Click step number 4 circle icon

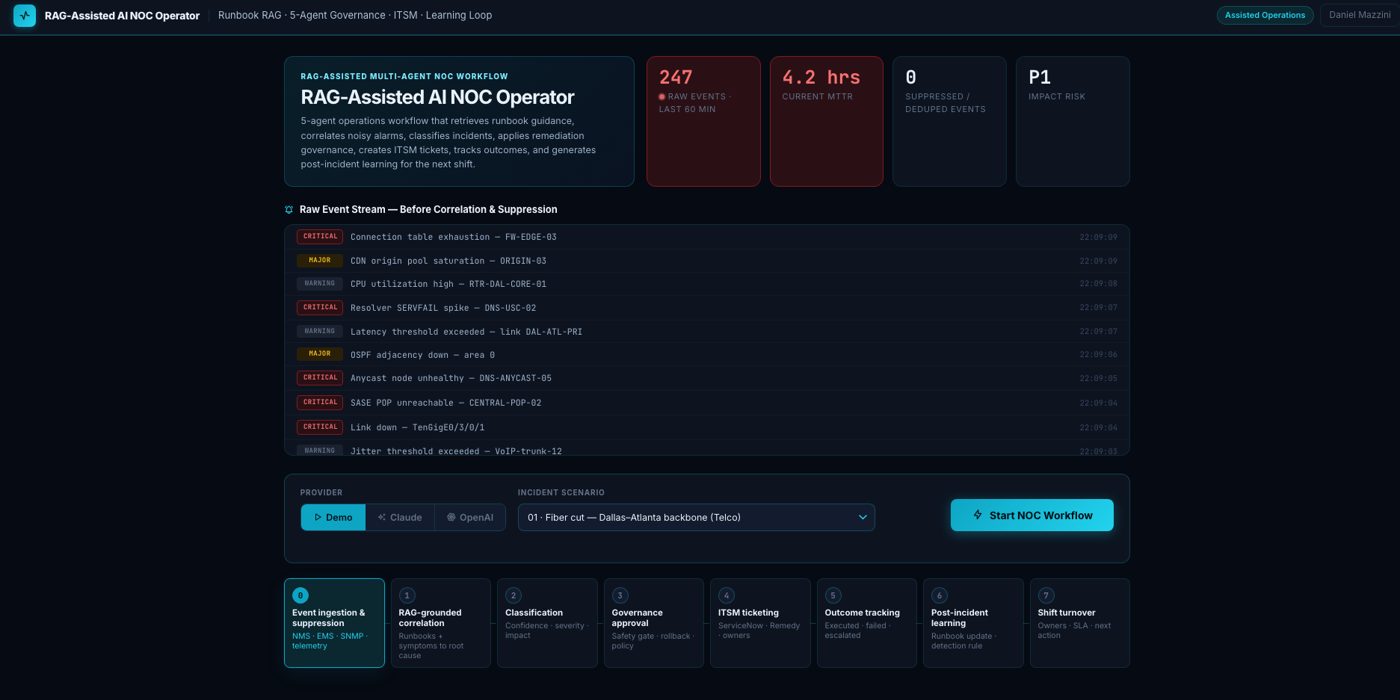point(726,595)
